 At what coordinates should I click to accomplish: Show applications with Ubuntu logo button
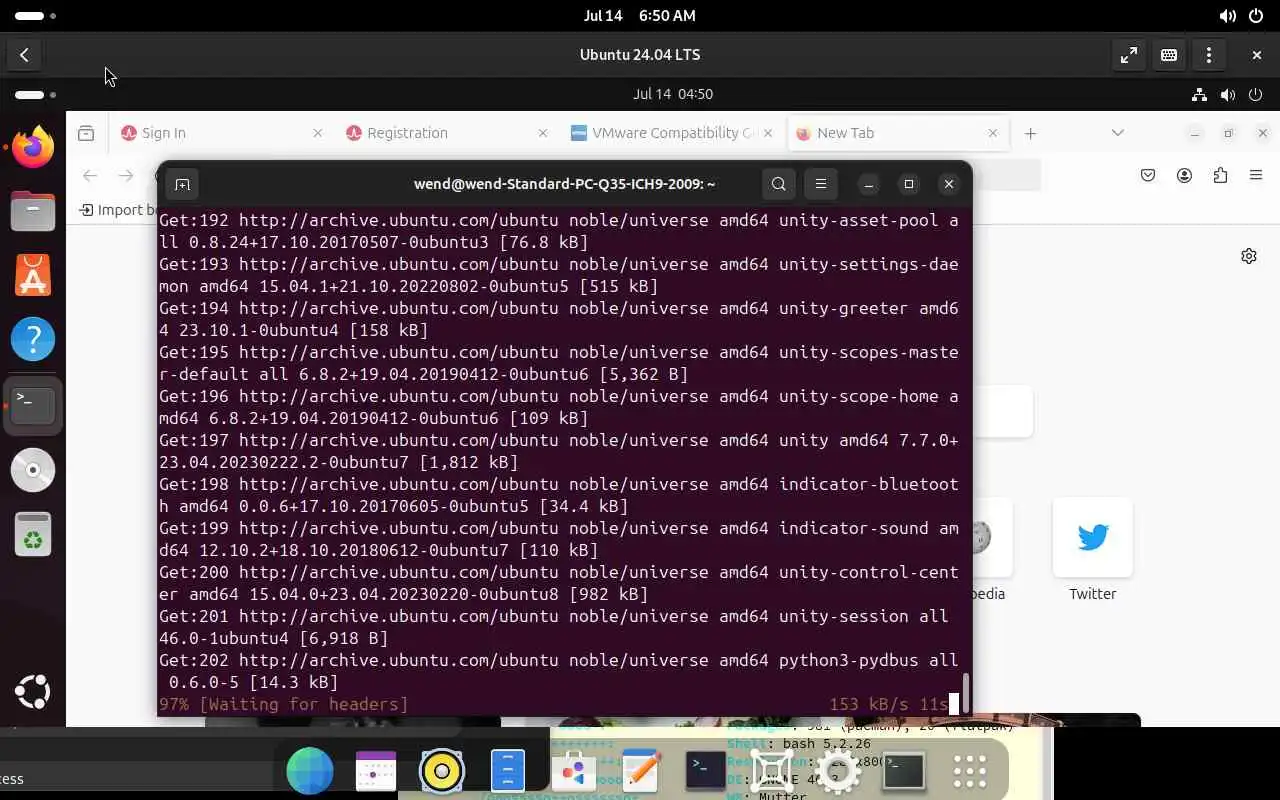coord(33,692)
